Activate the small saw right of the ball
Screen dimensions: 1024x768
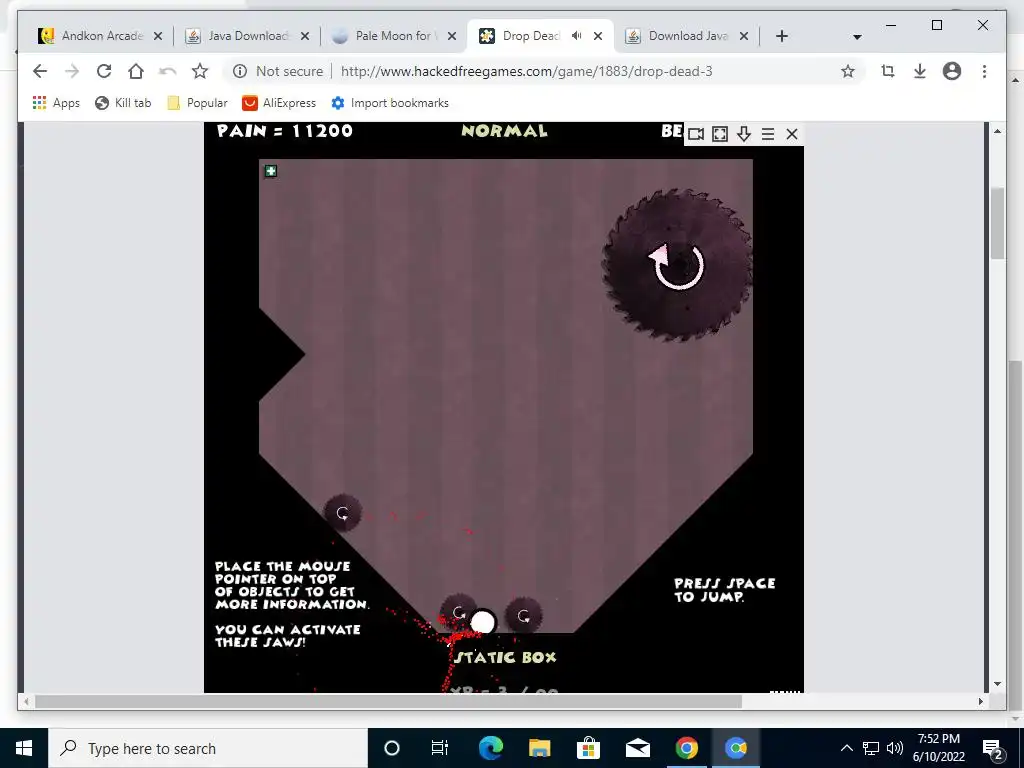(523, 615)
